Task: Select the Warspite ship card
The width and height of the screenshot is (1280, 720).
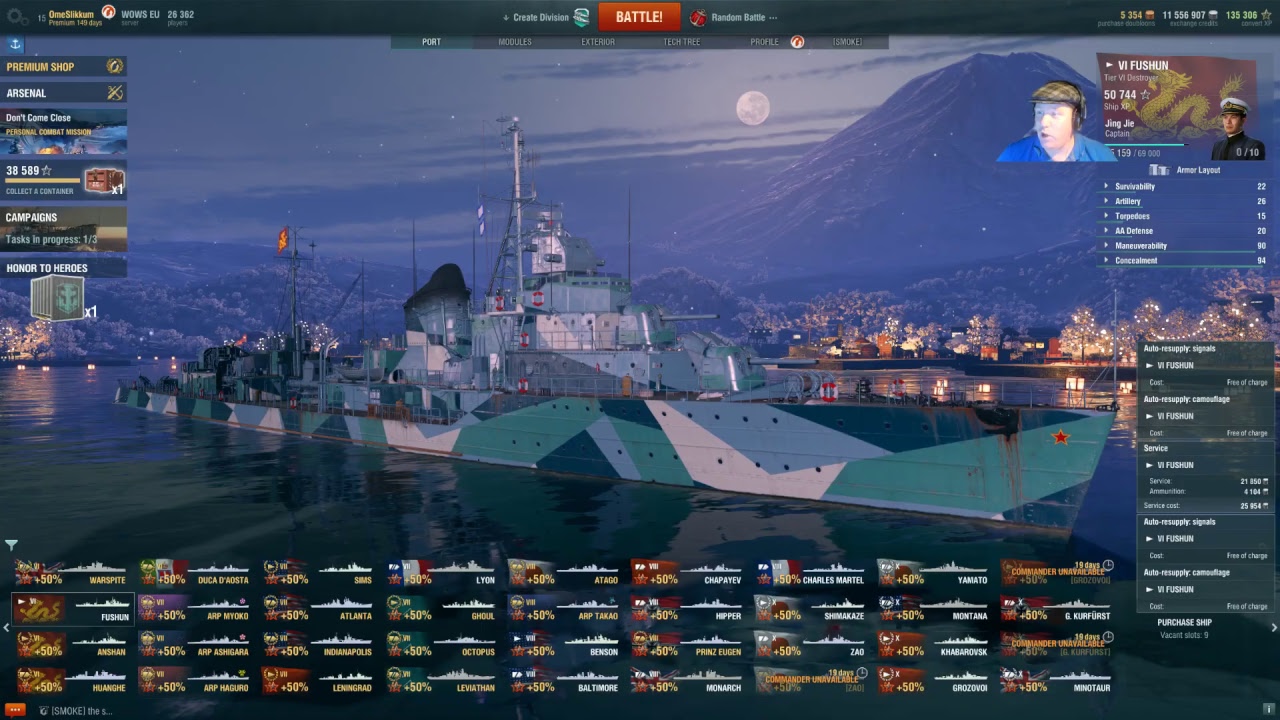Action: point(71,574)
